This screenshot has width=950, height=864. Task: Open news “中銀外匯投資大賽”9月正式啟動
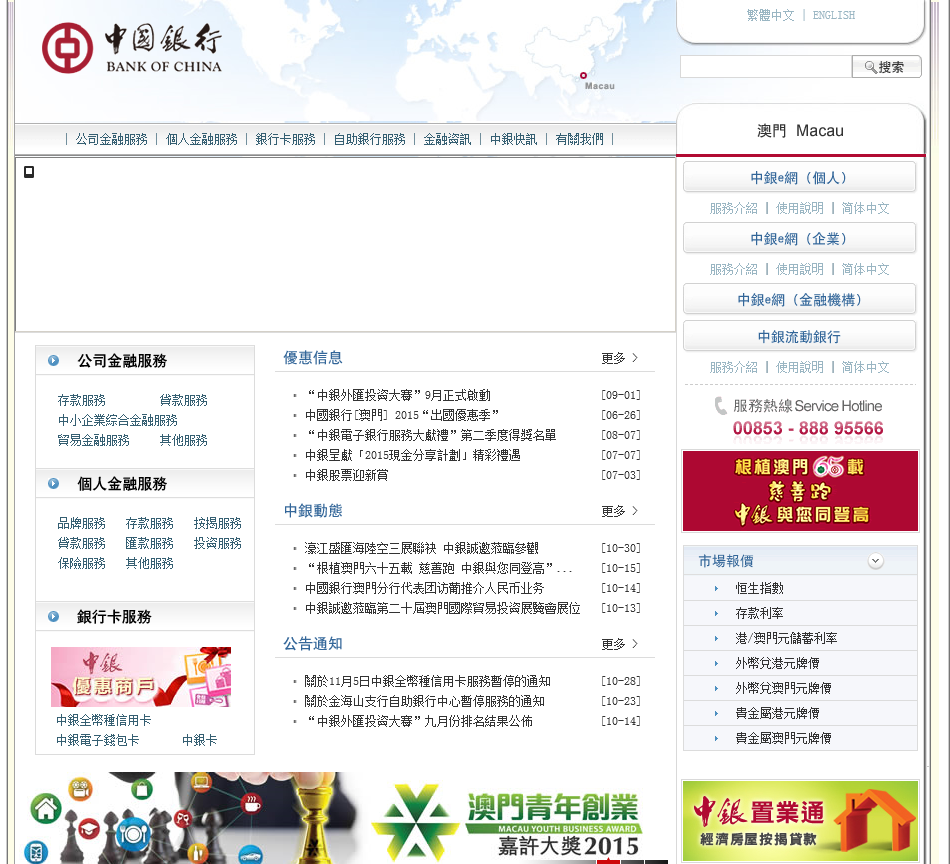point(398,396)
